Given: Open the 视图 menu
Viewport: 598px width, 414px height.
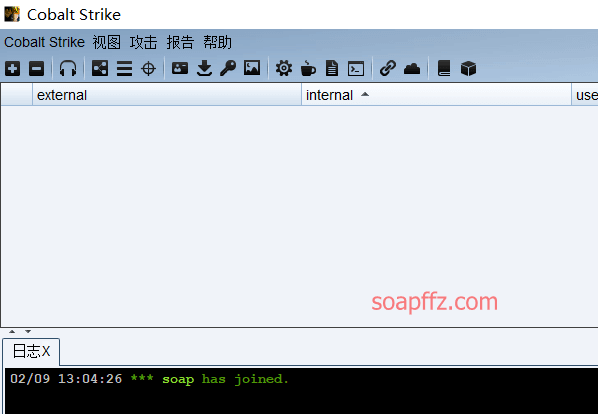Looking at the screenshot, I should click(x=106, y=42).
